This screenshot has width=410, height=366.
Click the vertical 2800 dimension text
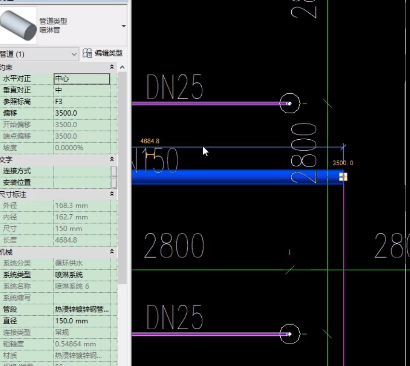304,153
